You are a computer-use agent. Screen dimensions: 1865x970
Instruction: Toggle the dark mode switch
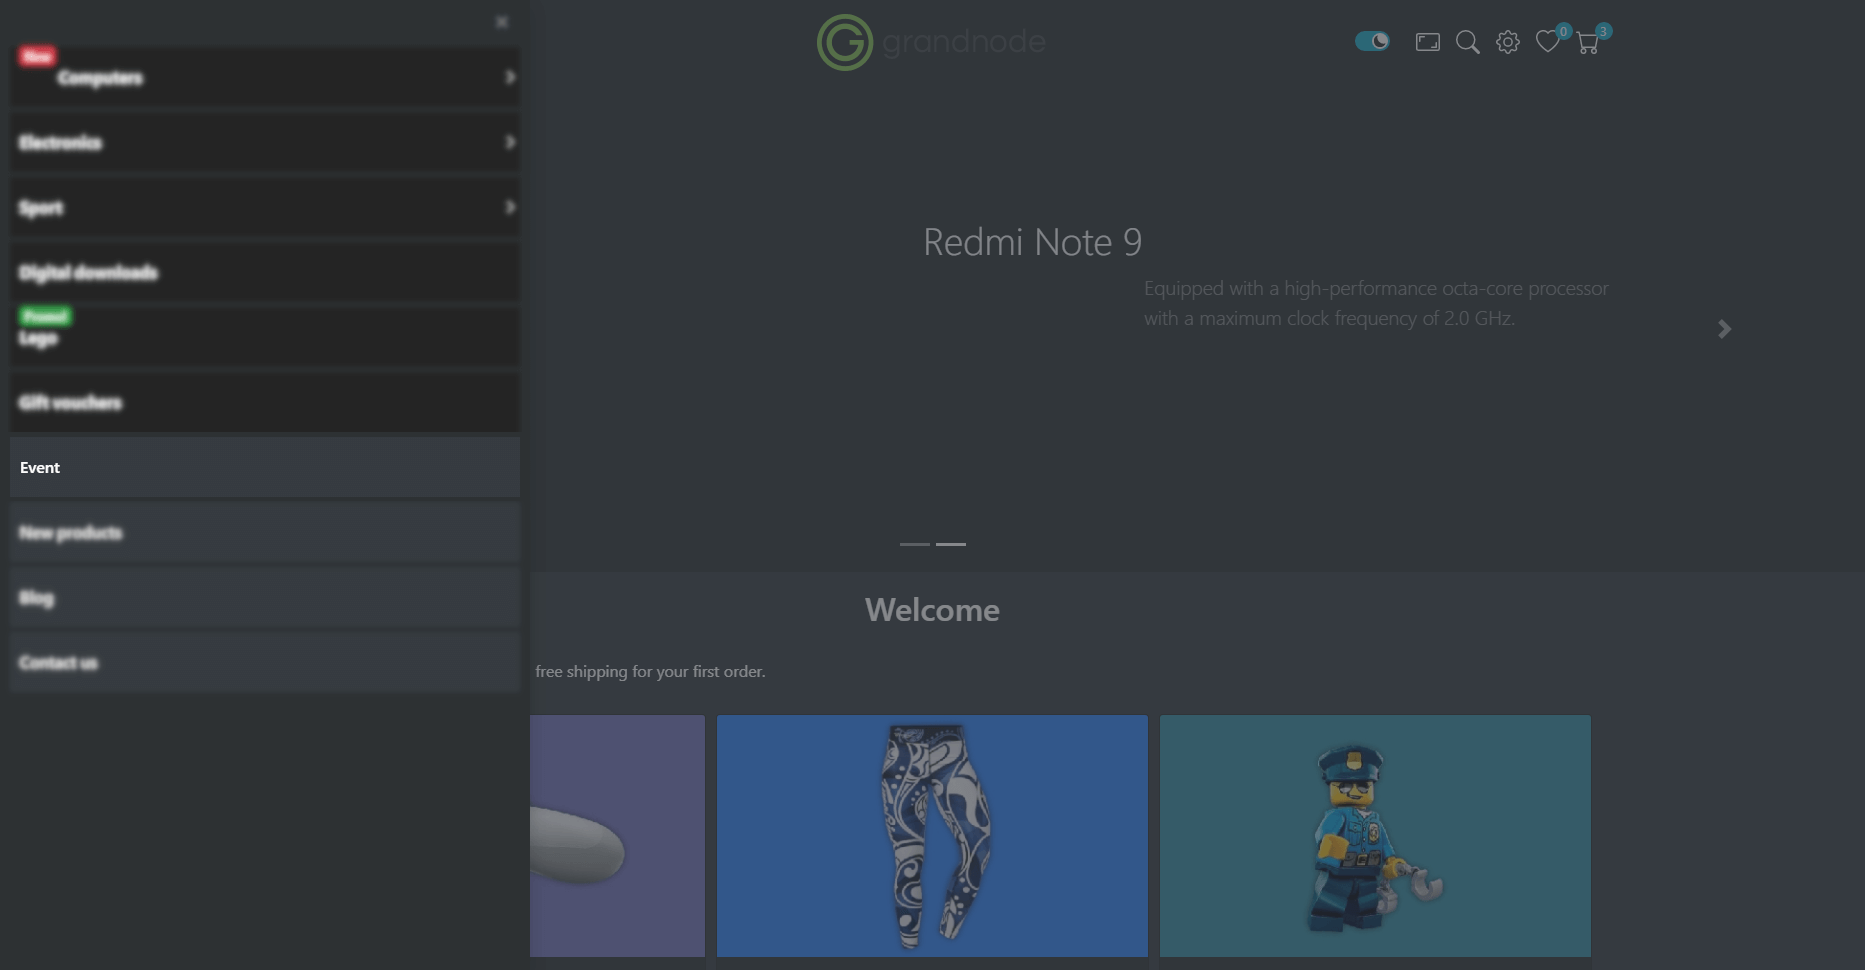click(x=1372, y=41)
